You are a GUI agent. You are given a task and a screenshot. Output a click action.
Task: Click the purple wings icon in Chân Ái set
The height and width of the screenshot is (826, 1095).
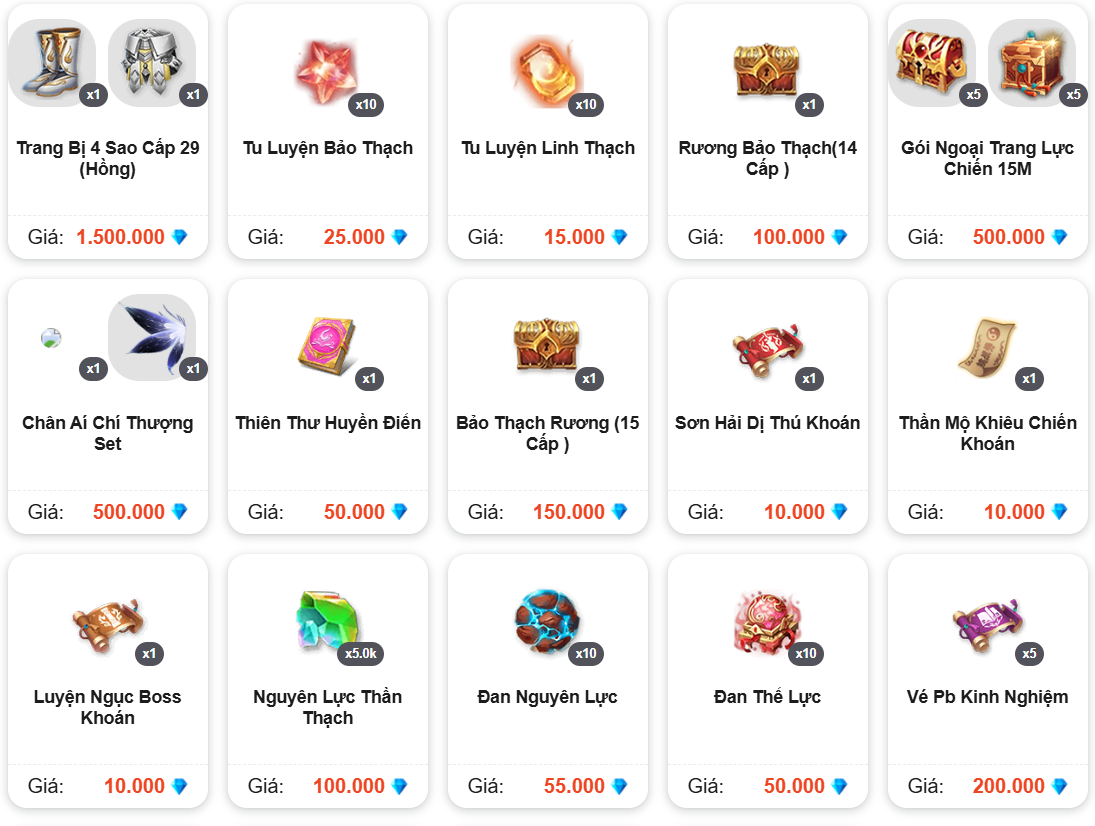click(152, 337)
